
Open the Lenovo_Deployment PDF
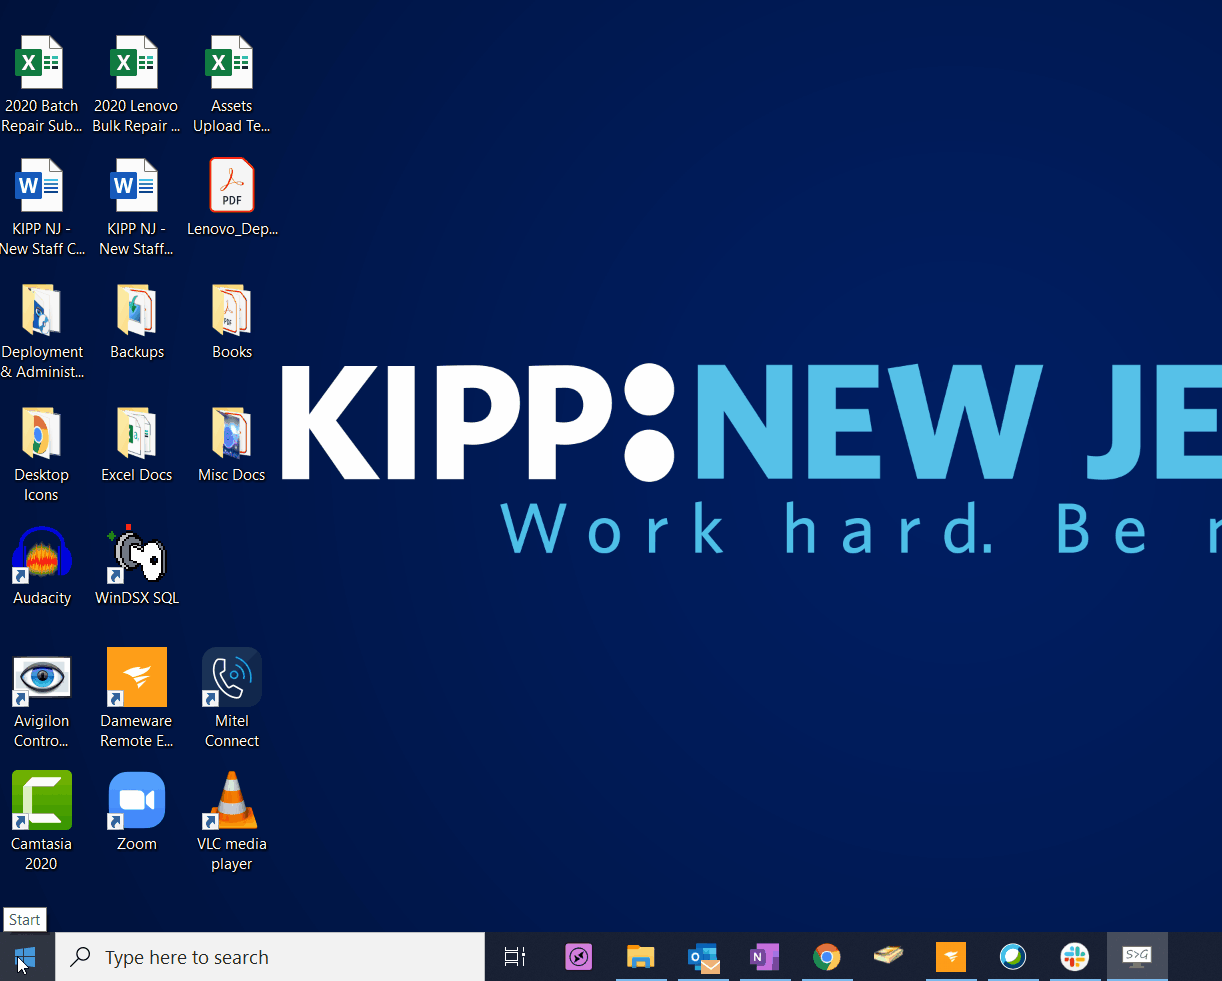[231, 185]
